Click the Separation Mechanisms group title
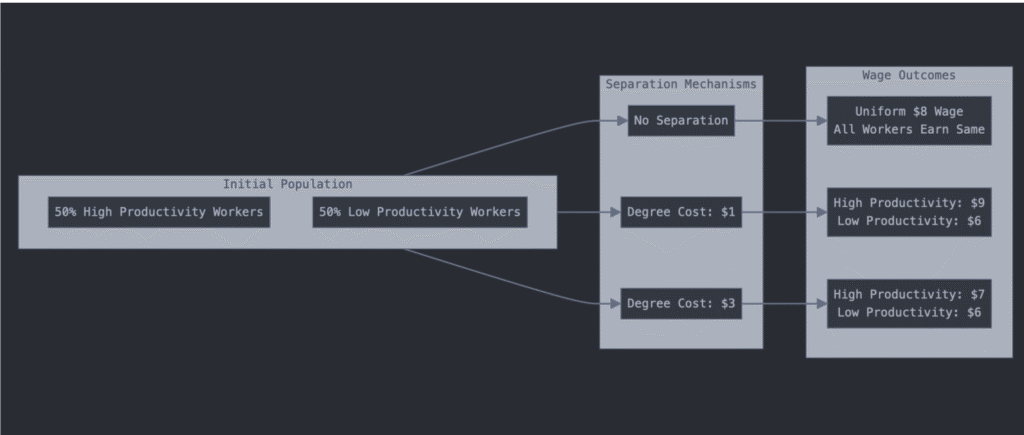This screenshot has height=435, width=1024. [681, 84]
